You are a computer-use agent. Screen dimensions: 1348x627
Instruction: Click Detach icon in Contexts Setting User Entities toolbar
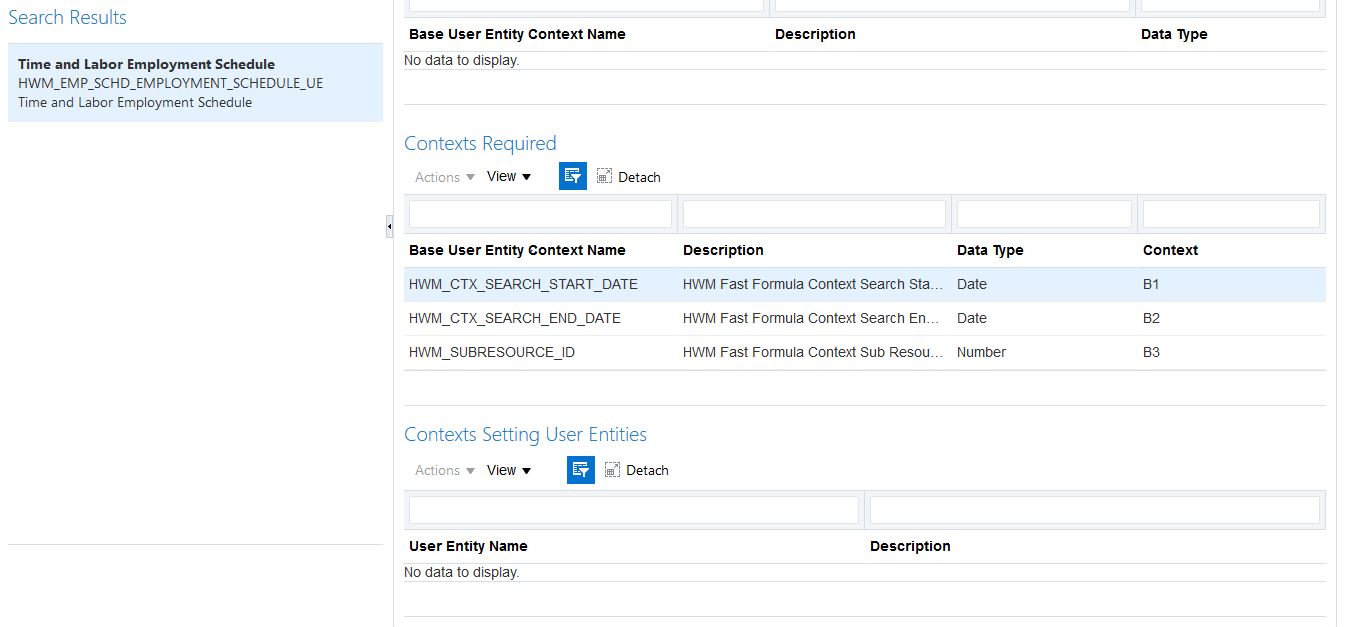[612, 470]
